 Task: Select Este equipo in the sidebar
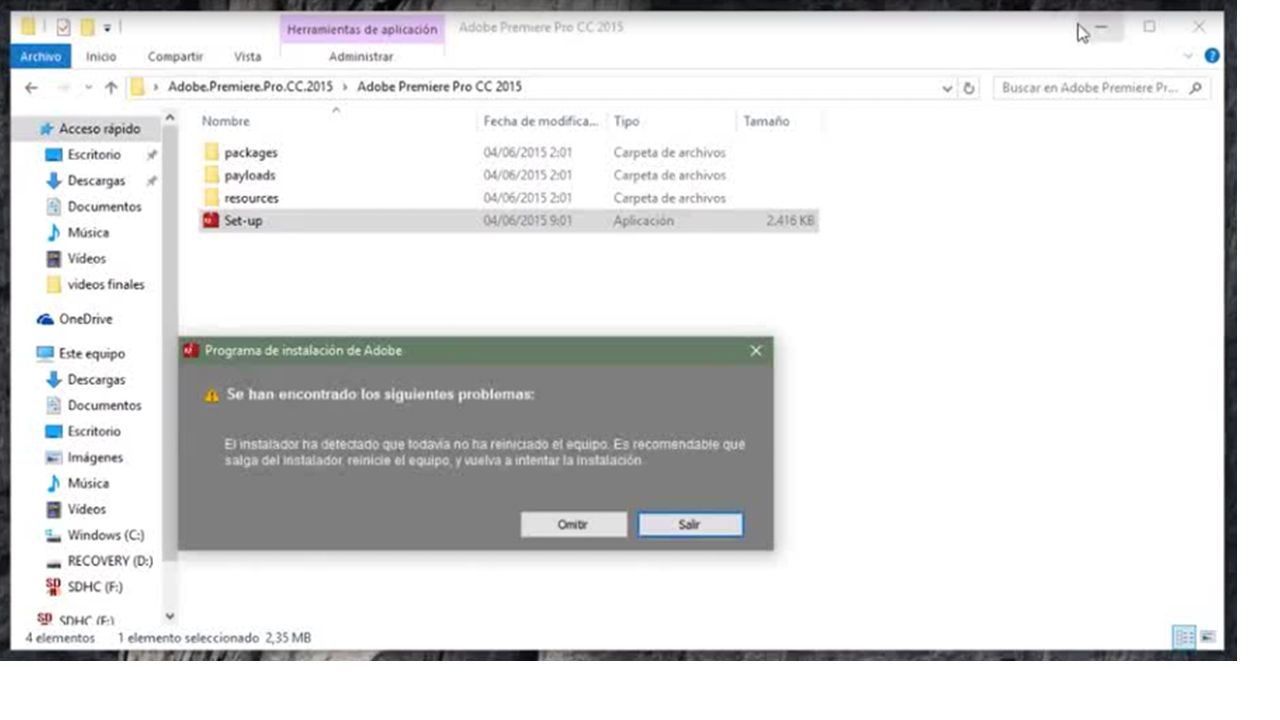click(x=91, y=354)
